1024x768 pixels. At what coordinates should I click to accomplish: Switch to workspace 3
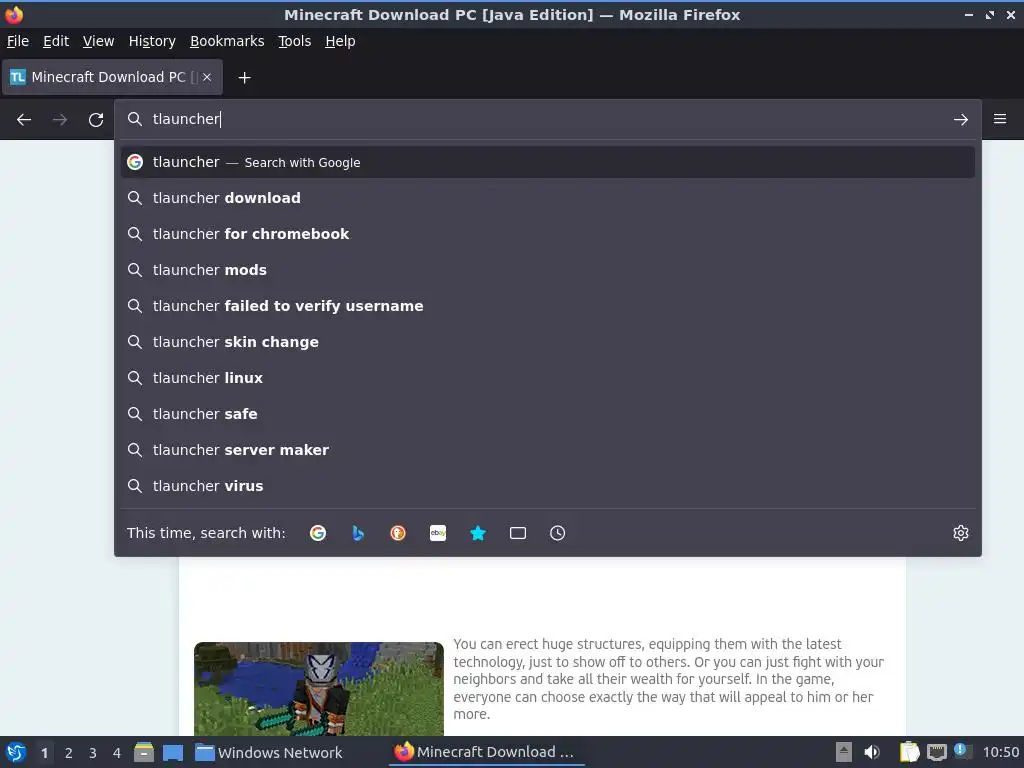point(93,753)
